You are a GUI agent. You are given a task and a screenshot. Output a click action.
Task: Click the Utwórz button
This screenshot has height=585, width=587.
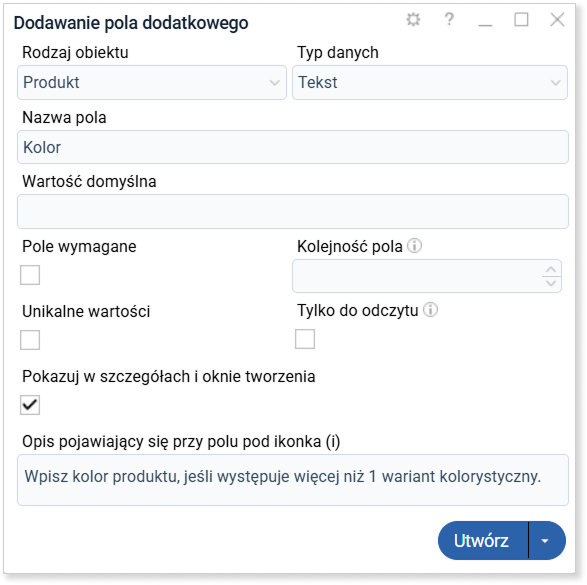click(483, 540)
